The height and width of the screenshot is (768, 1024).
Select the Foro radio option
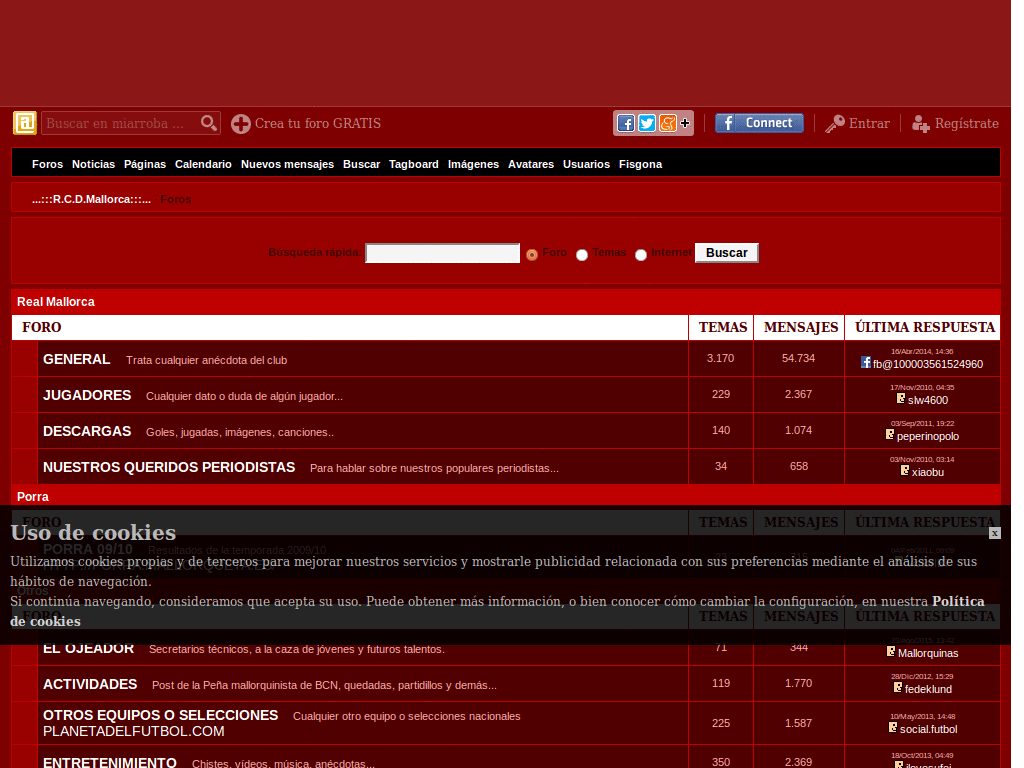(x=532, y=254)
